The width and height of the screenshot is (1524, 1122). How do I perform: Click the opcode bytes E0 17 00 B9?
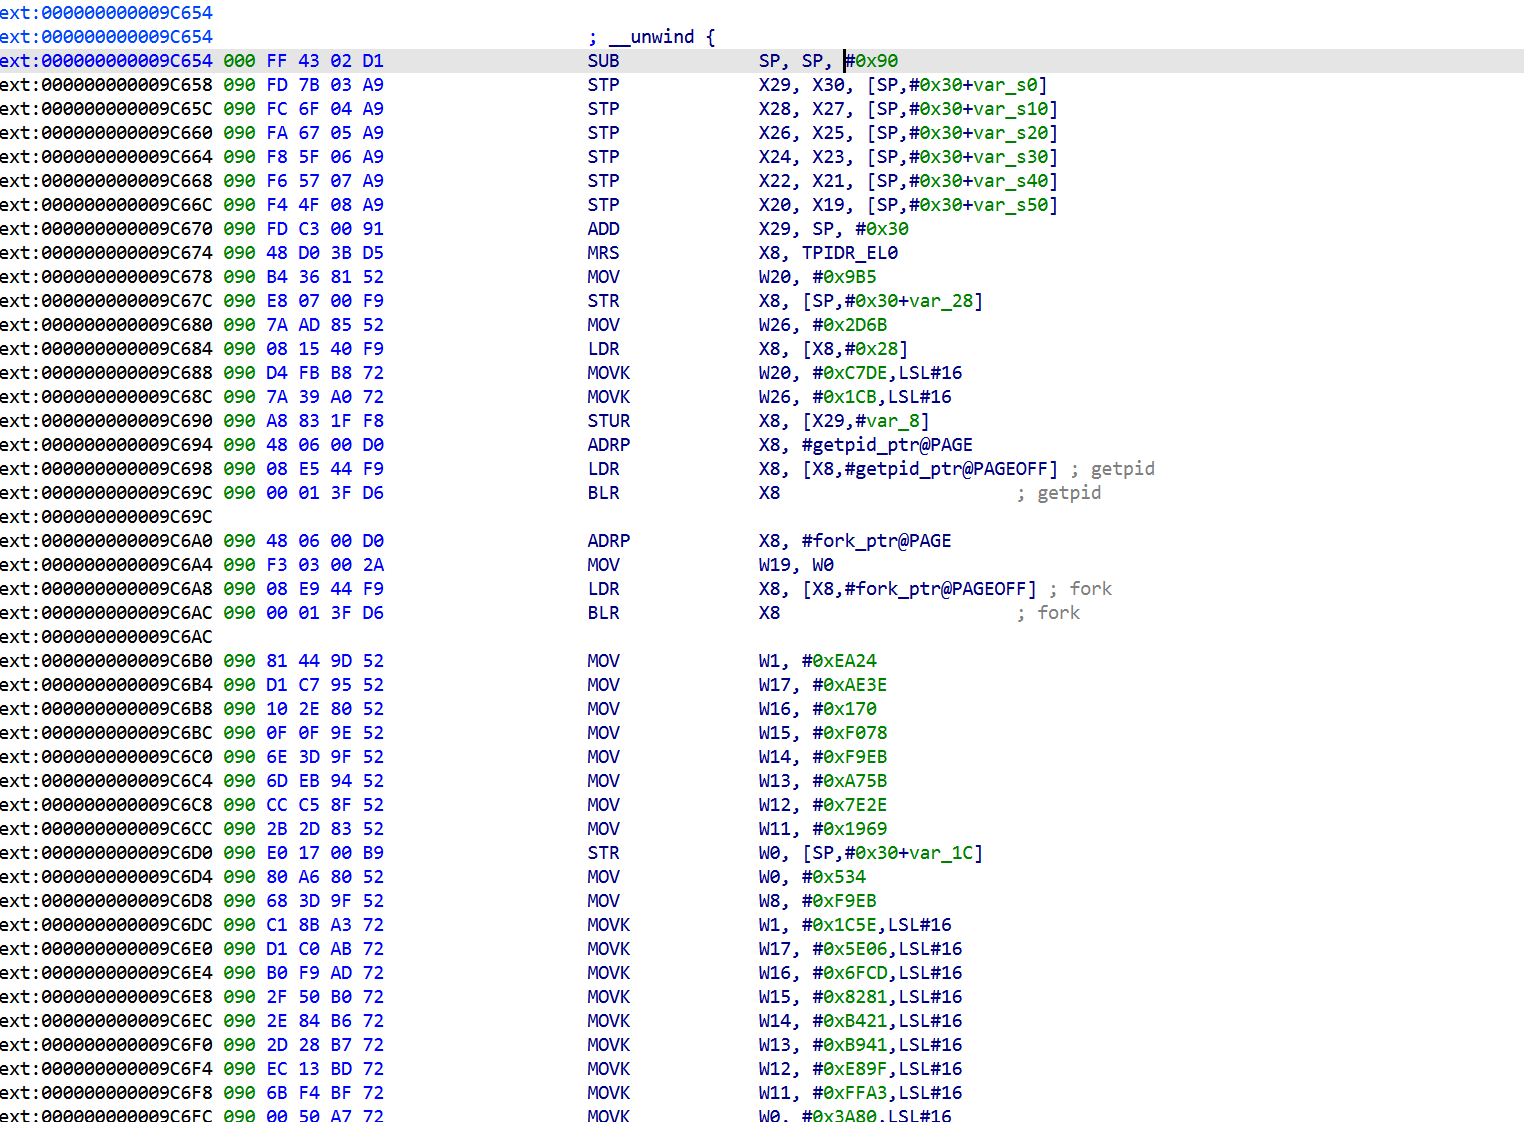pyautogui.click(x=325, y=853)
